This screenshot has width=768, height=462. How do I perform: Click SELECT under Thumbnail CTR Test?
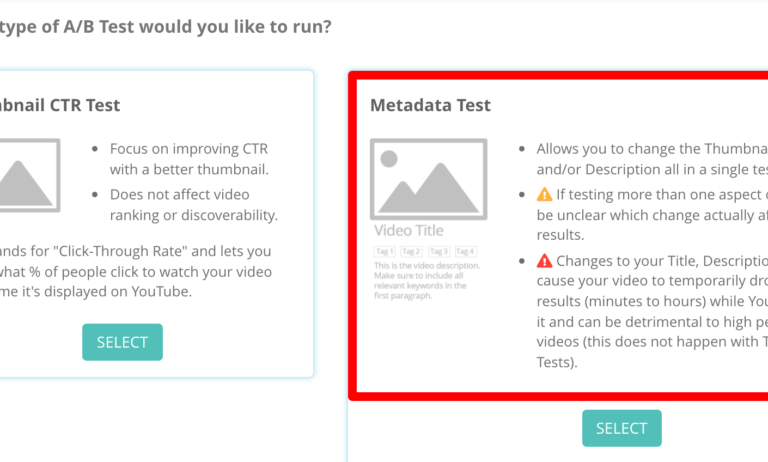[122, 342]
